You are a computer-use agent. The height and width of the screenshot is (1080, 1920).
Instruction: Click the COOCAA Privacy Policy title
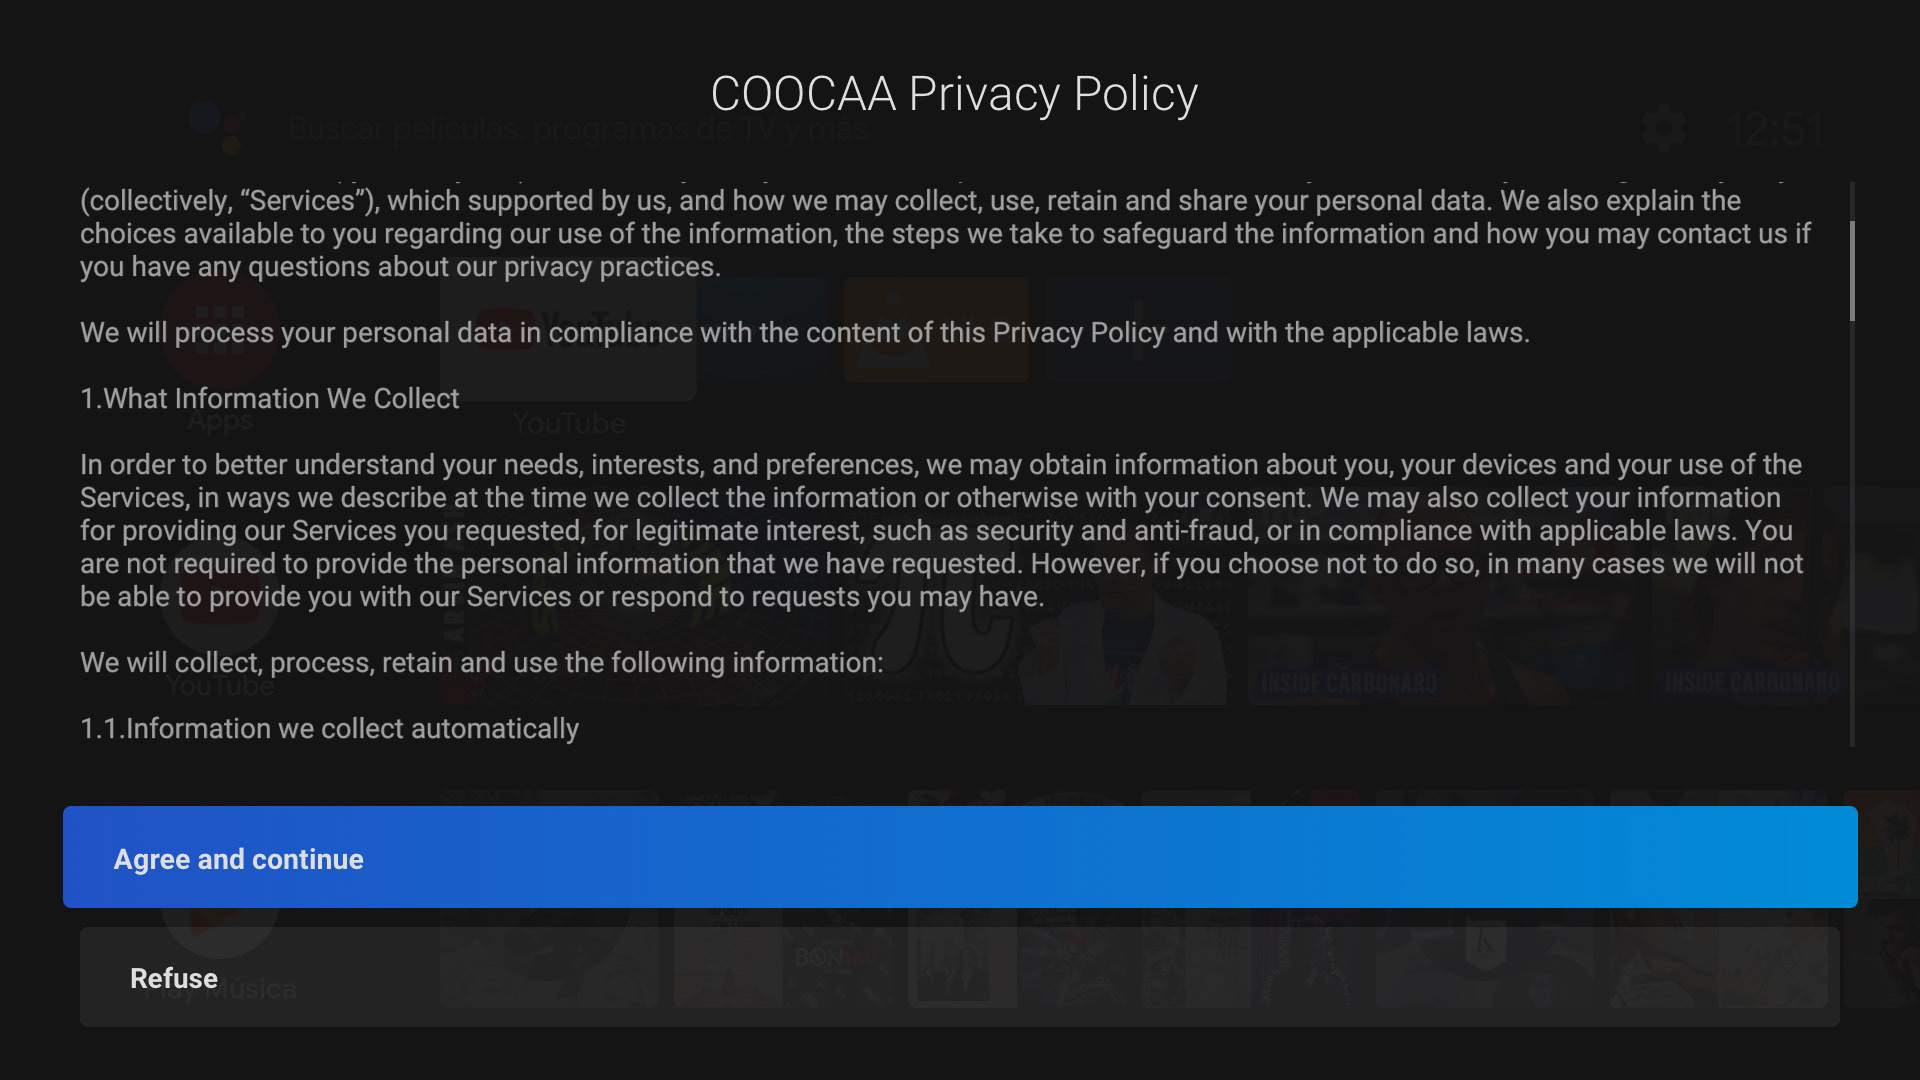[954, 94]
